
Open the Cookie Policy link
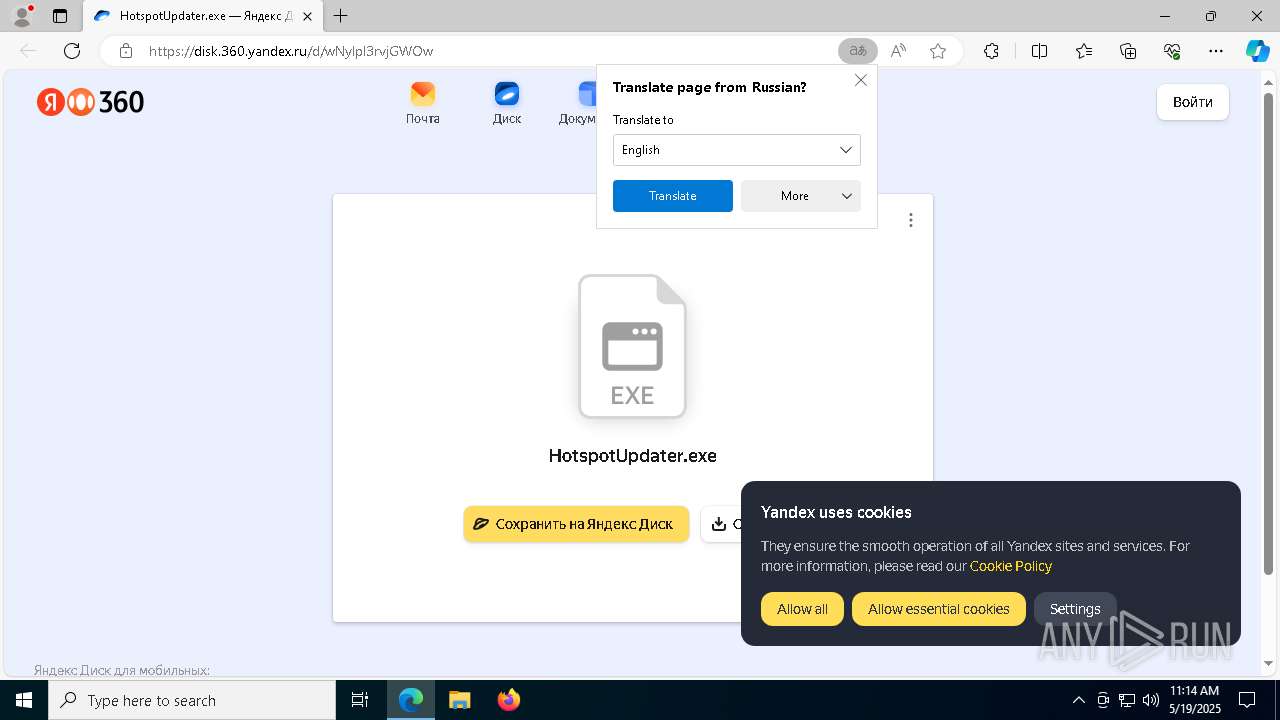click(x=1011, y=566)
